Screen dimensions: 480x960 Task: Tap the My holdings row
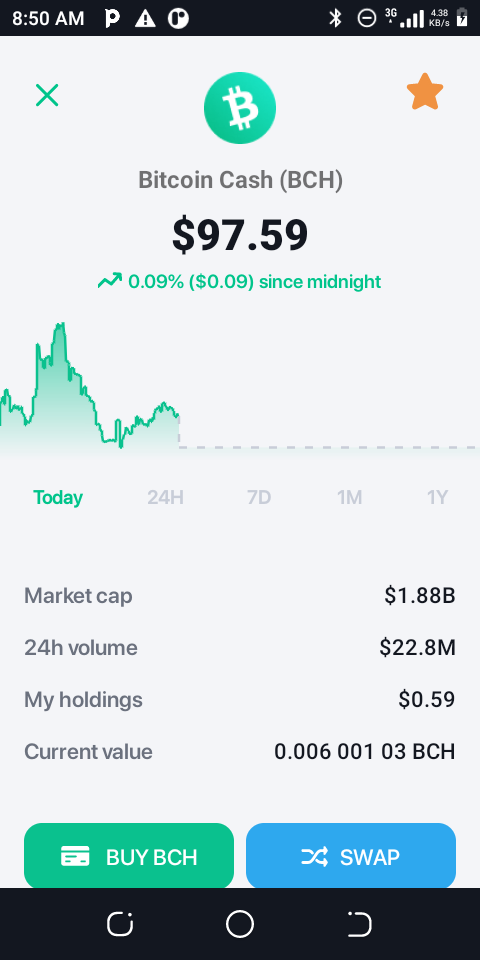[240, 699]
